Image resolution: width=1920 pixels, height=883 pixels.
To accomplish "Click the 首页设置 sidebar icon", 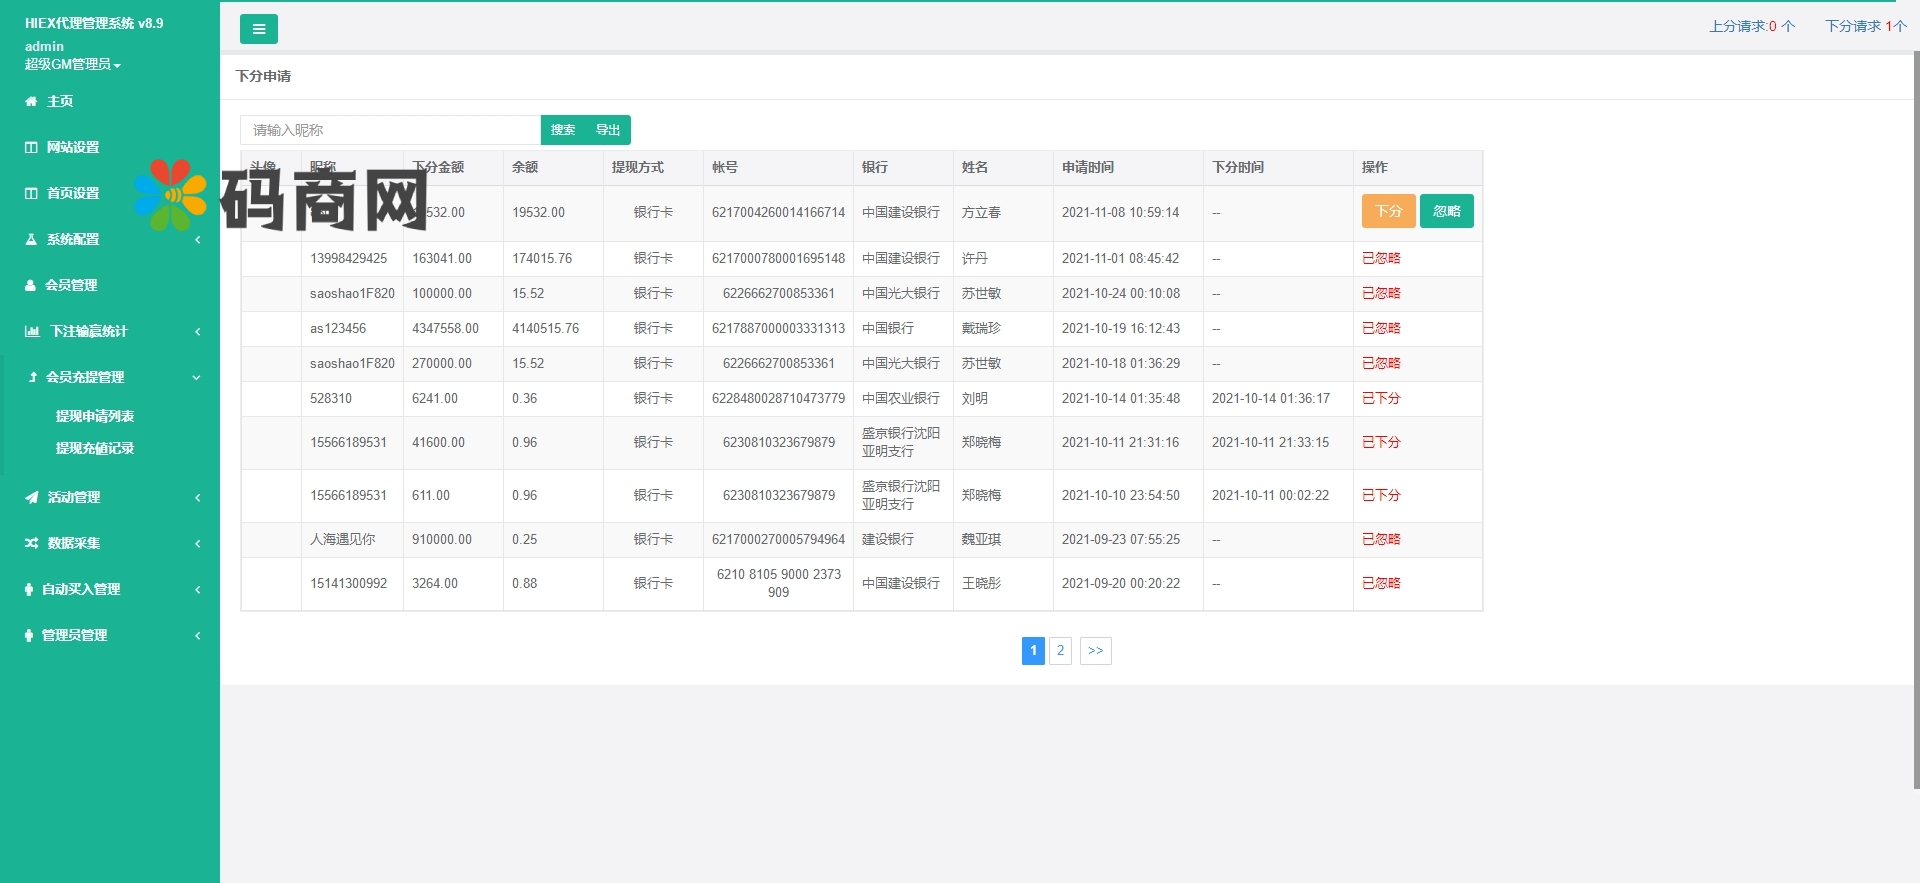I will pyautogui.click(x=31, y=193).
